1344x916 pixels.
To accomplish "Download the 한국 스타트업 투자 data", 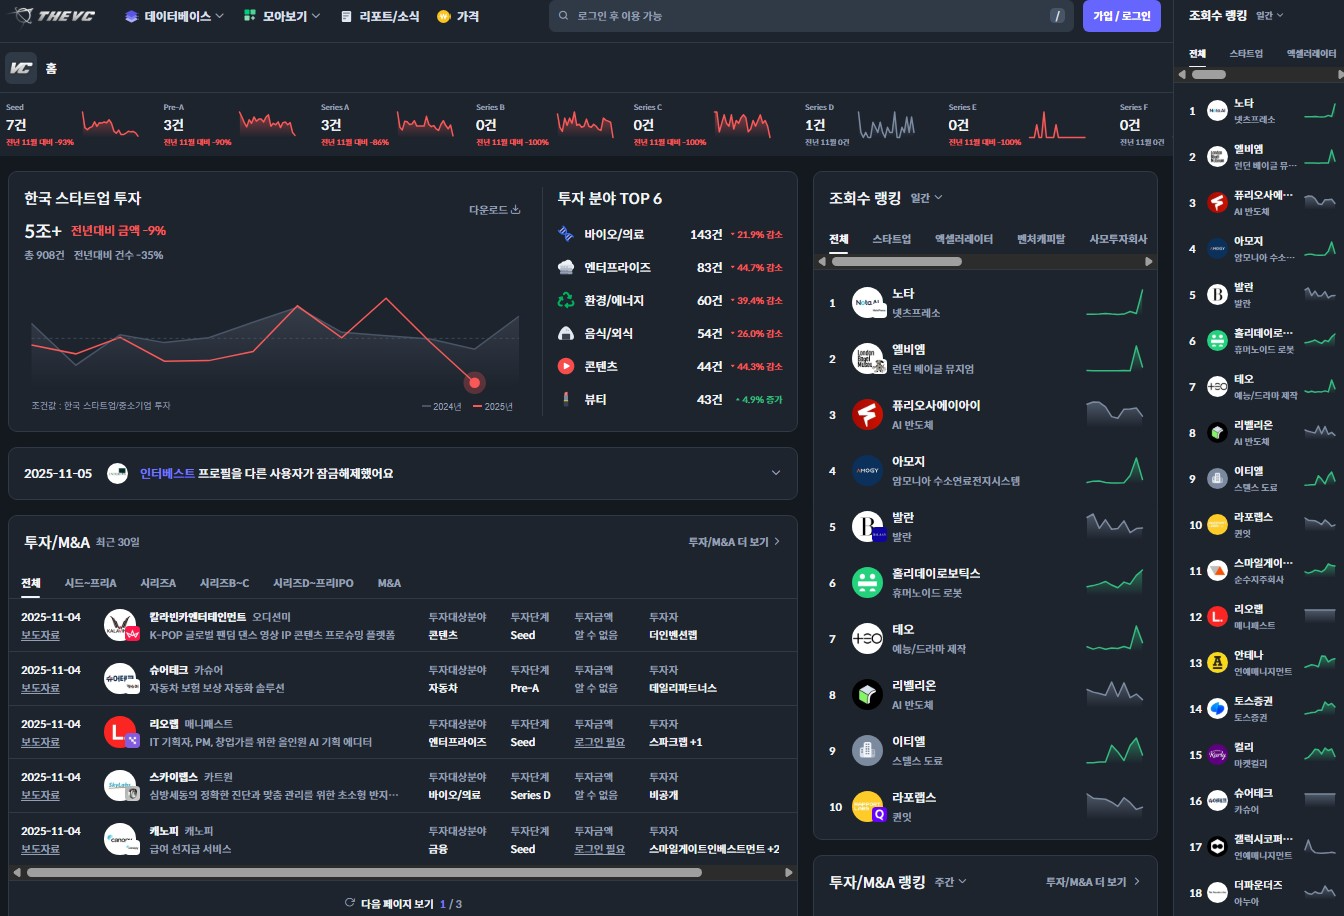I will point(495,210).
